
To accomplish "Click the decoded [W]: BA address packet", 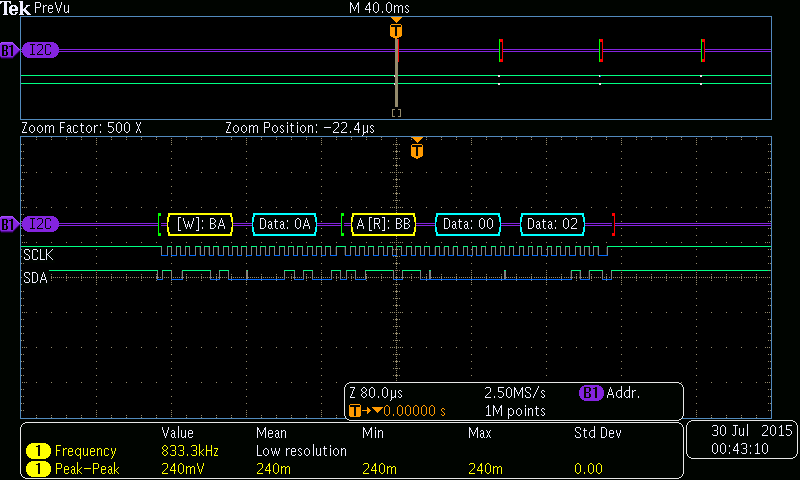I will pos(200,224).
